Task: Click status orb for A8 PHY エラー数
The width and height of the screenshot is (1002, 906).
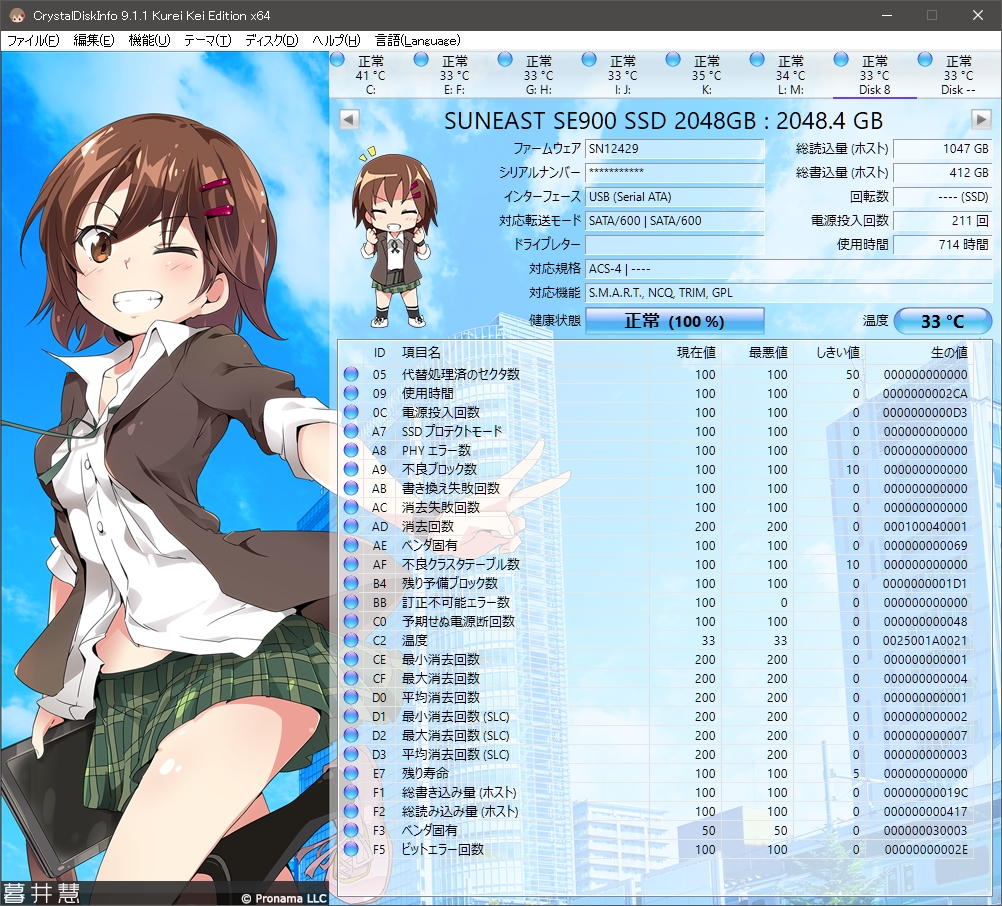Action: click(x=351, y=450)
